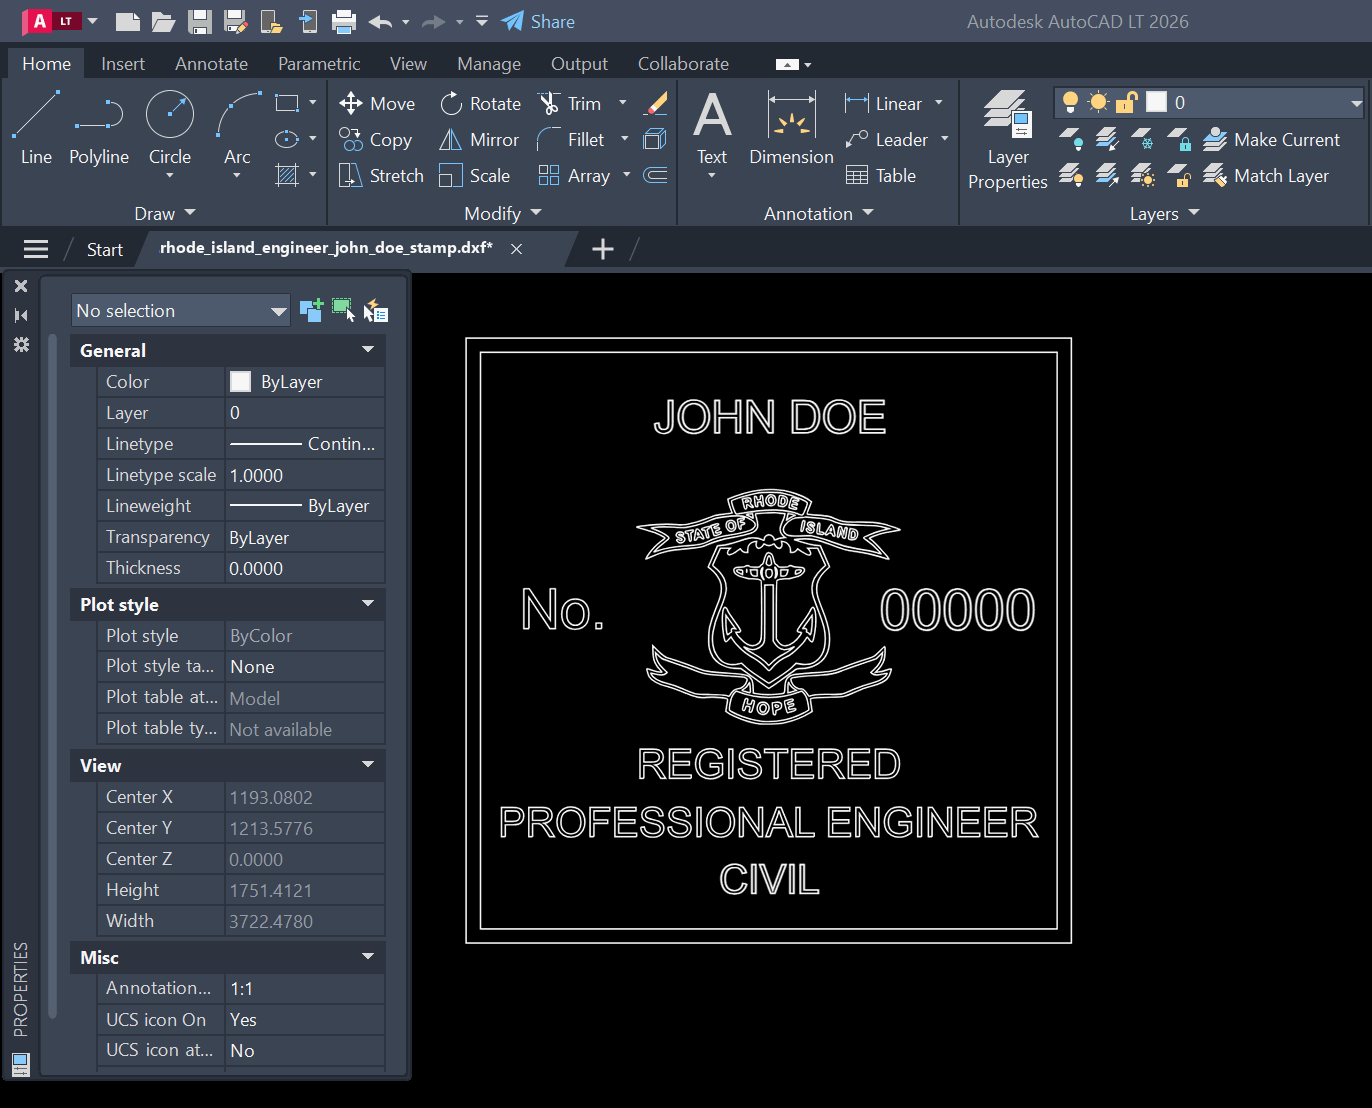Toggle layer 0 on/off lightbulb
The height and width of the screenshot is (1108, 1372).
click(1071, 102)
